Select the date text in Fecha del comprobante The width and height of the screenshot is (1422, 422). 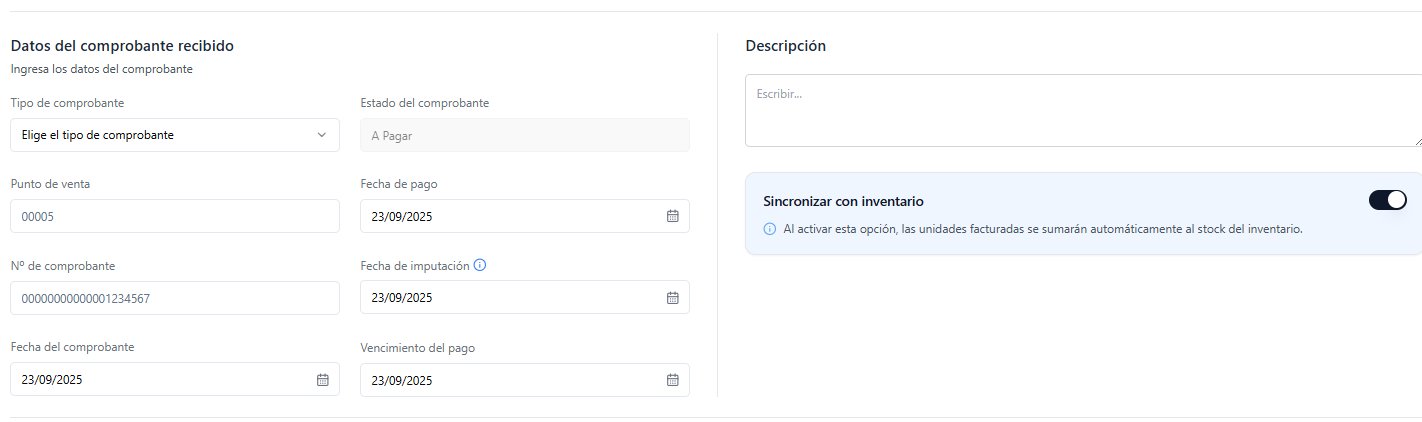pyautogui.click(x=52, y=380)
